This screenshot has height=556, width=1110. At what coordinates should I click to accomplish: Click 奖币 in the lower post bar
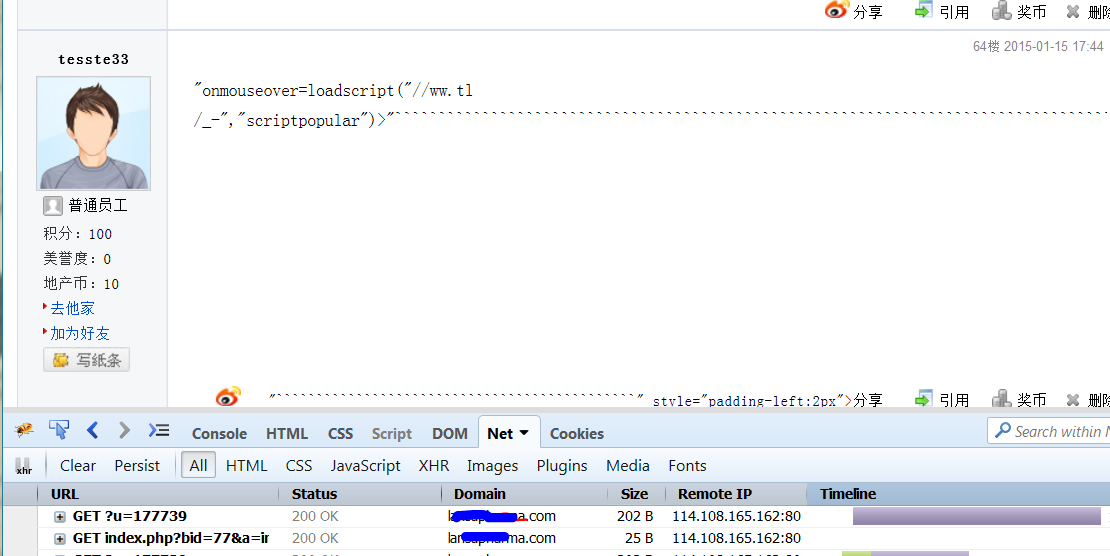click(1031, 400)
